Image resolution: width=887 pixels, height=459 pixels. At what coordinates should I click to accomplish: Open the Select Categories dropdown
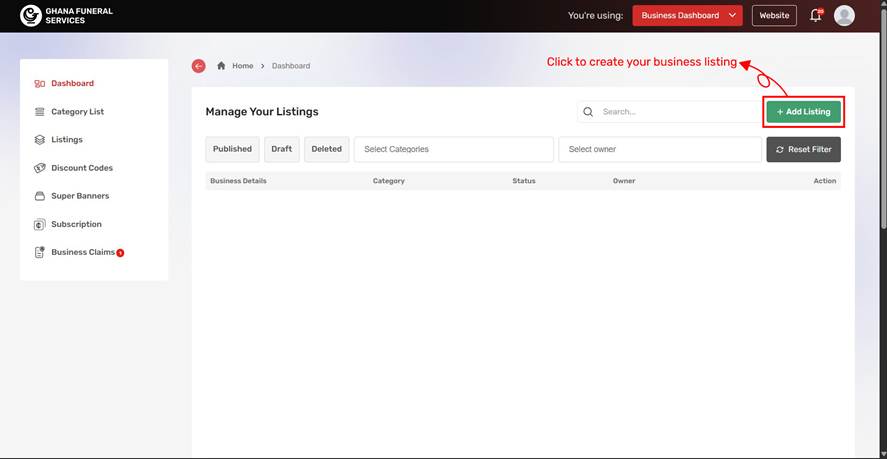(454, 149)
